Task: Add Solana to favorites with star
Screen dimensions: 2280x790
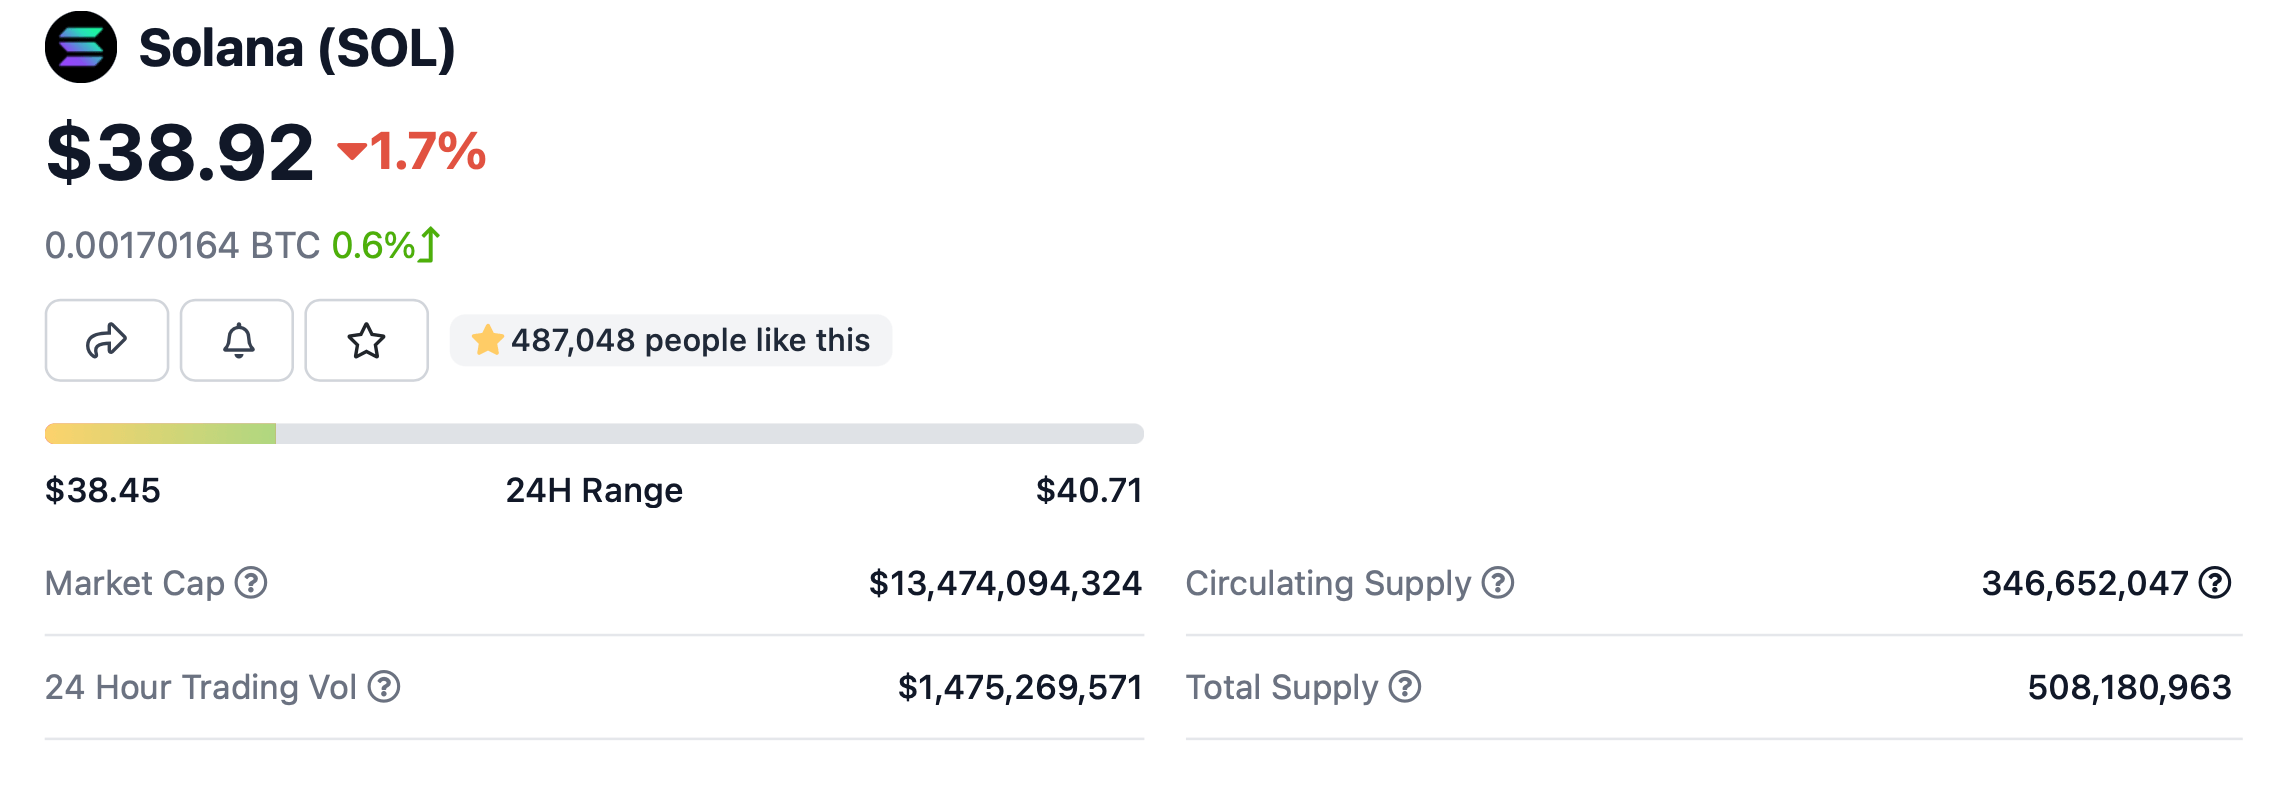Action: 366,341
